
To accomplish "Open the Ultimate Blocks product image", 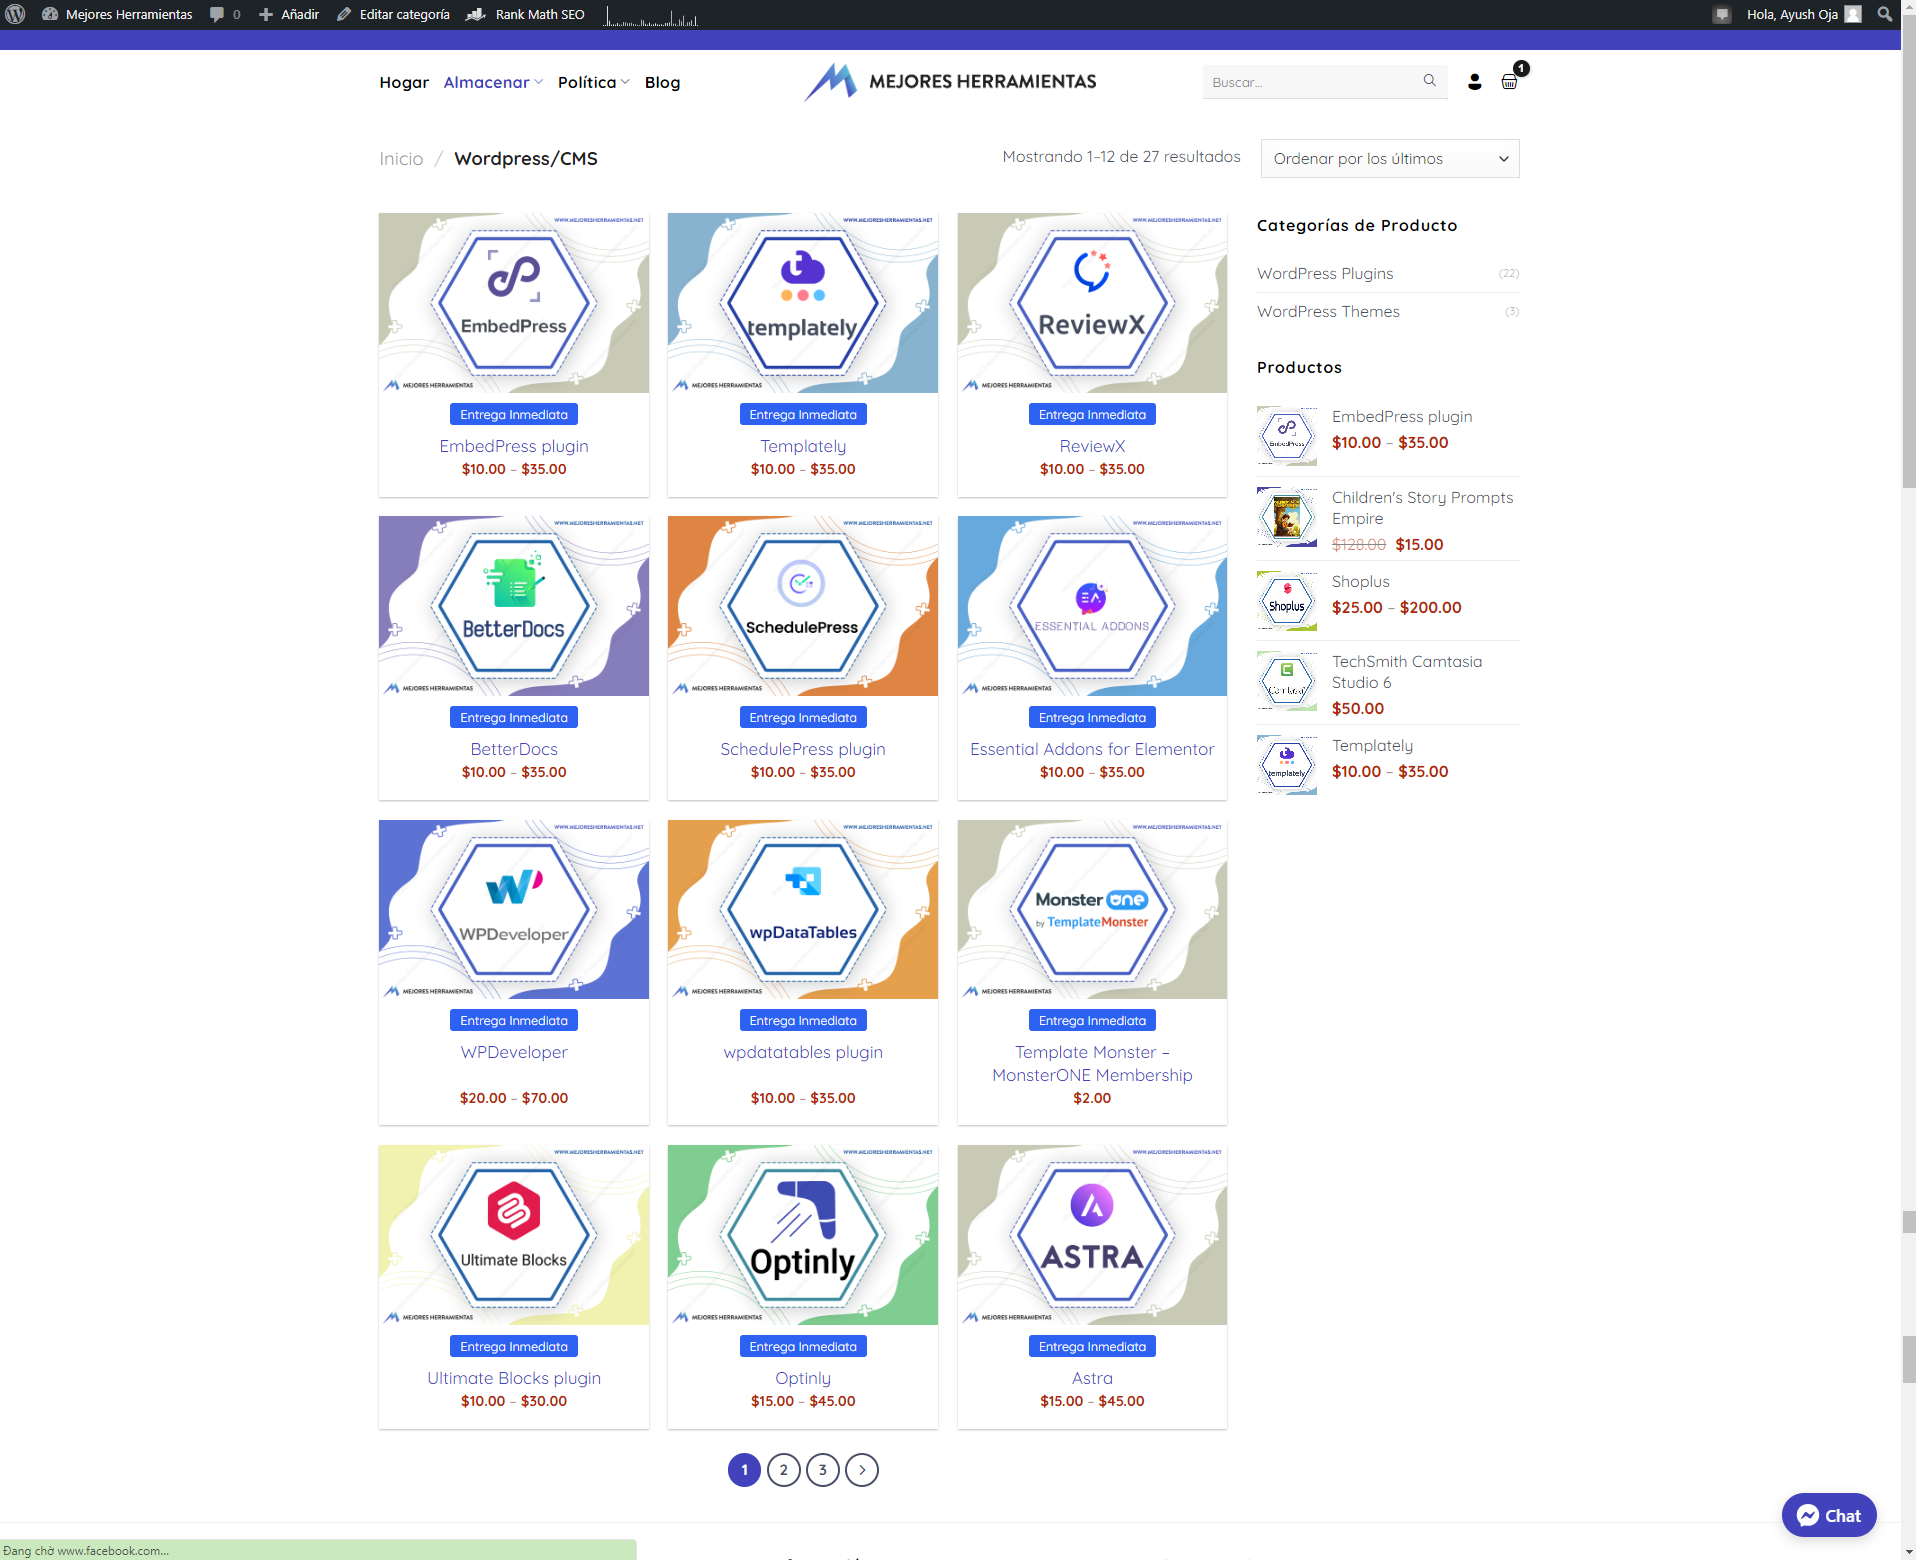I will [514, 1235].
